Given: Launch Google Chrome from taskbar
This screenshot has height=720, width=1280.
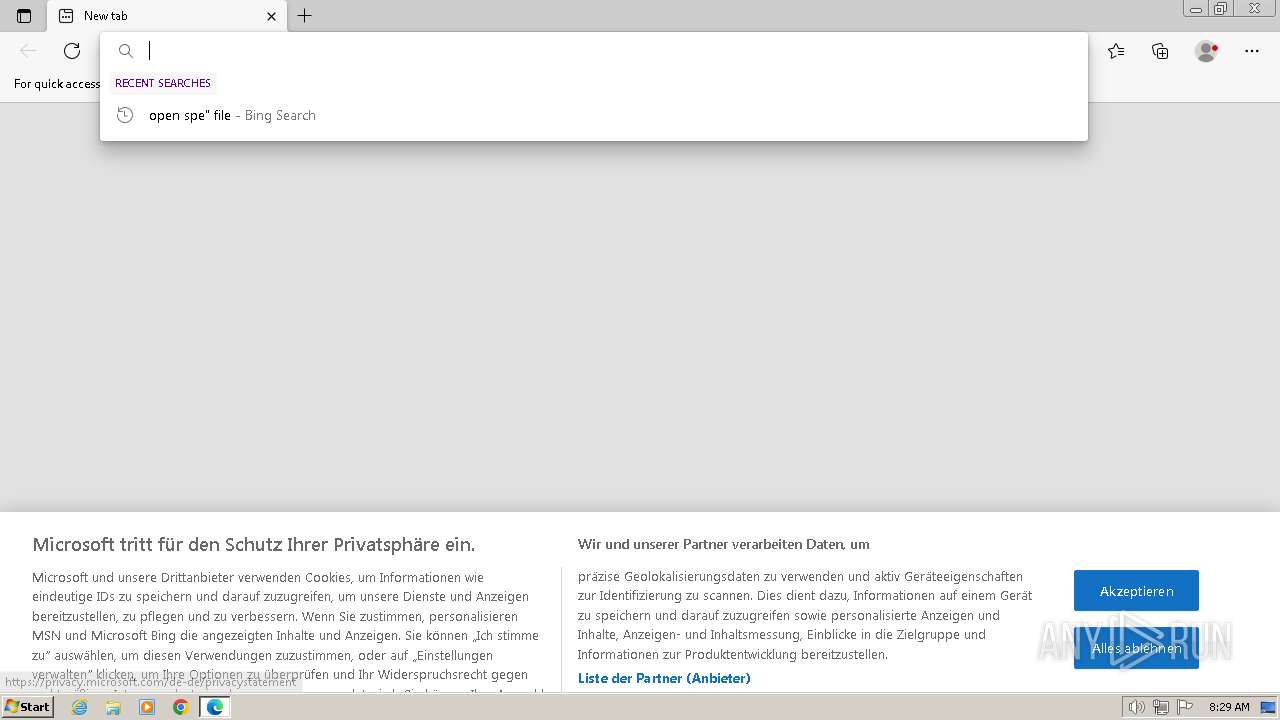Looking at the screenshot, I should point(180,707).
